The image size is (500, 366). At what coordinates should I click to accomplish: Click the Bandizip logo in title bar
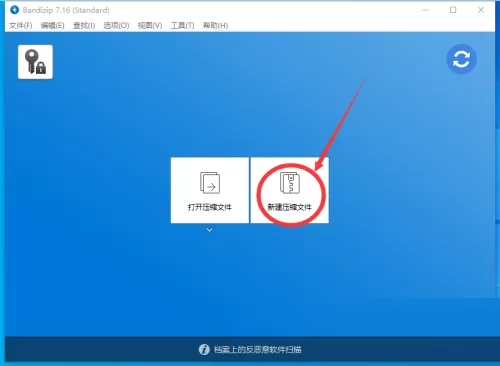[x=14, y=10]
